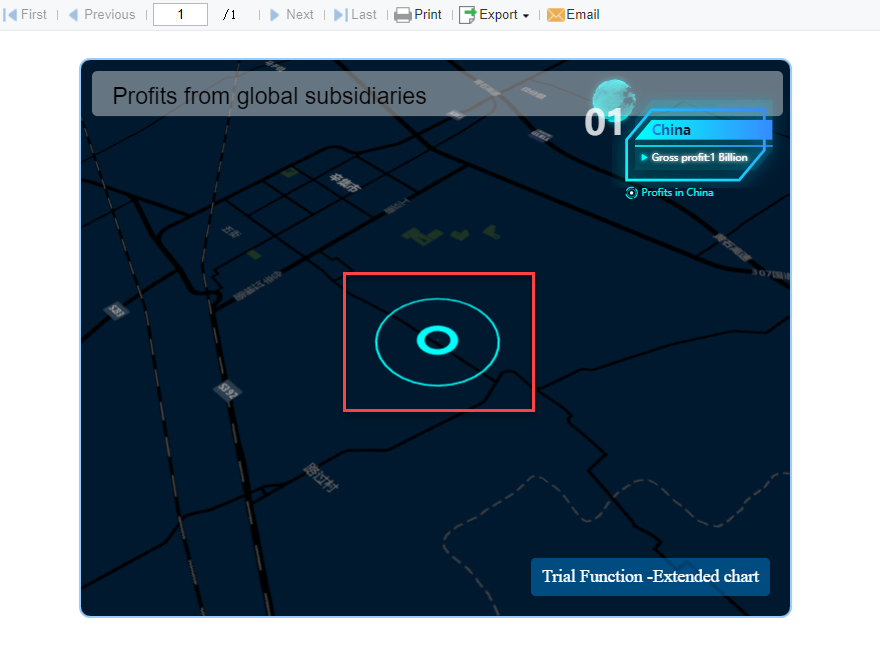
Task: Click the circular map marker inside the red box
Action: (438, 341)
